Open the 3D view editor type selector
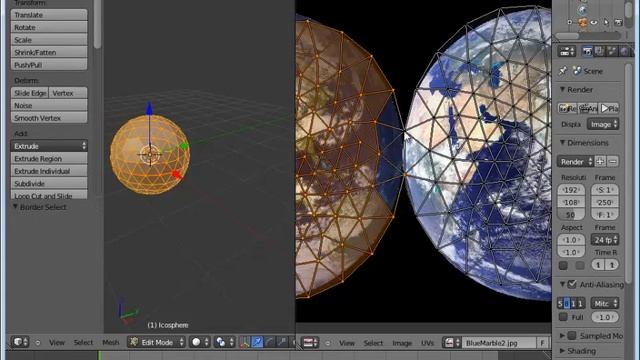 tap(20, 342)
